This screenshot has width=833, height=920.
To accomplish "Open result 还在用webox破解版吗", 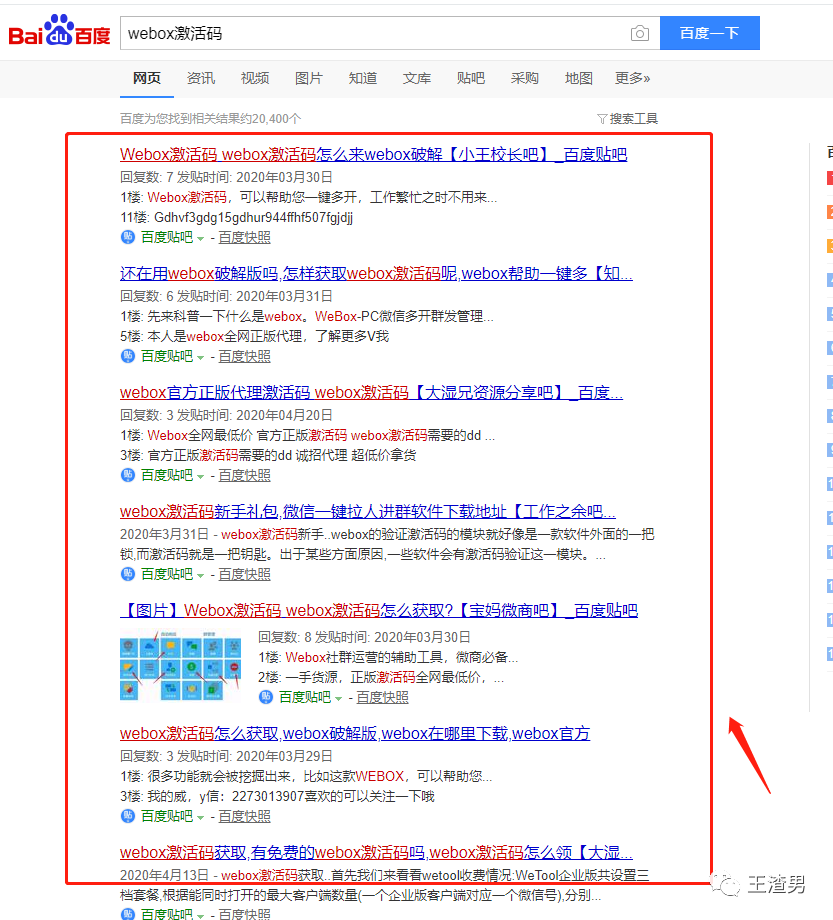I will [376, 273].
